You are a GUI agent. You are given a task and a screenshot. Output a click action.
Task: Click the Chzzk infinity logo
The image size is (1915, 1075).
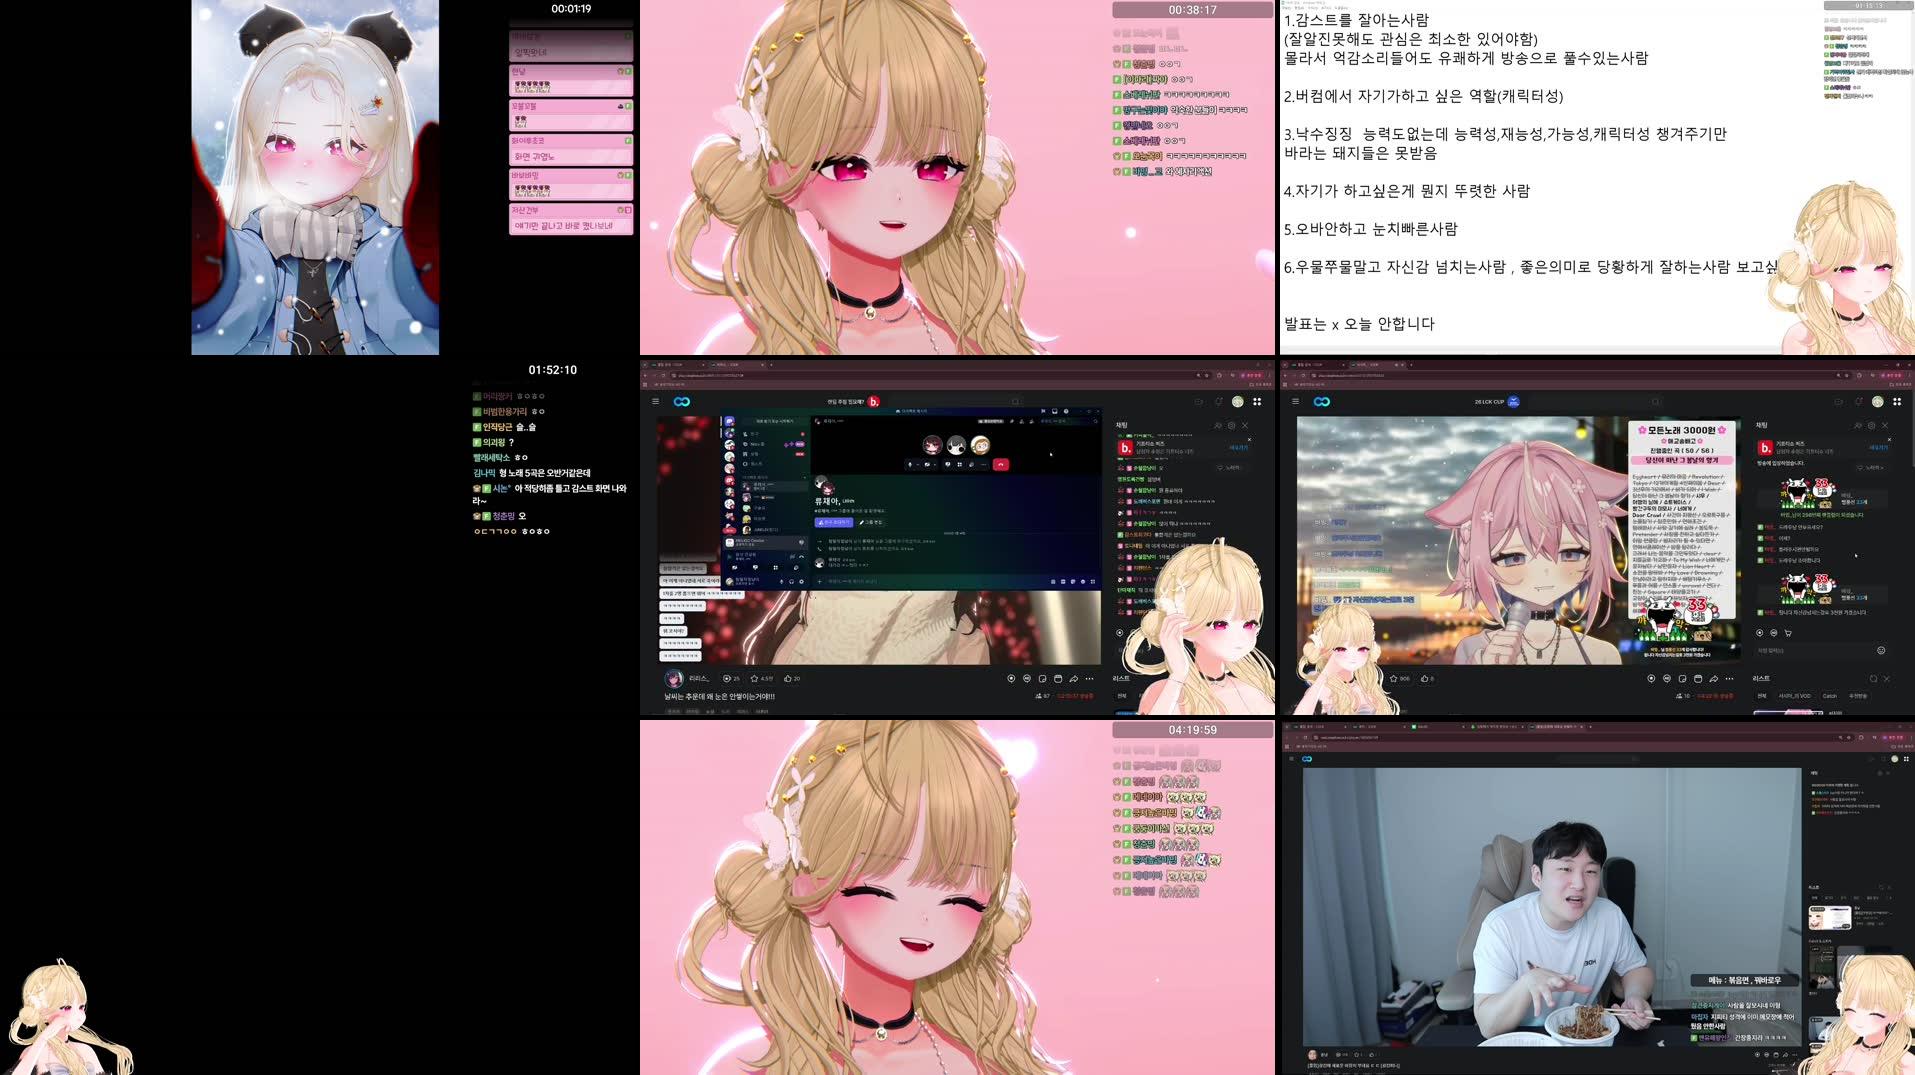pyautogui.click(x=682, y=401)
